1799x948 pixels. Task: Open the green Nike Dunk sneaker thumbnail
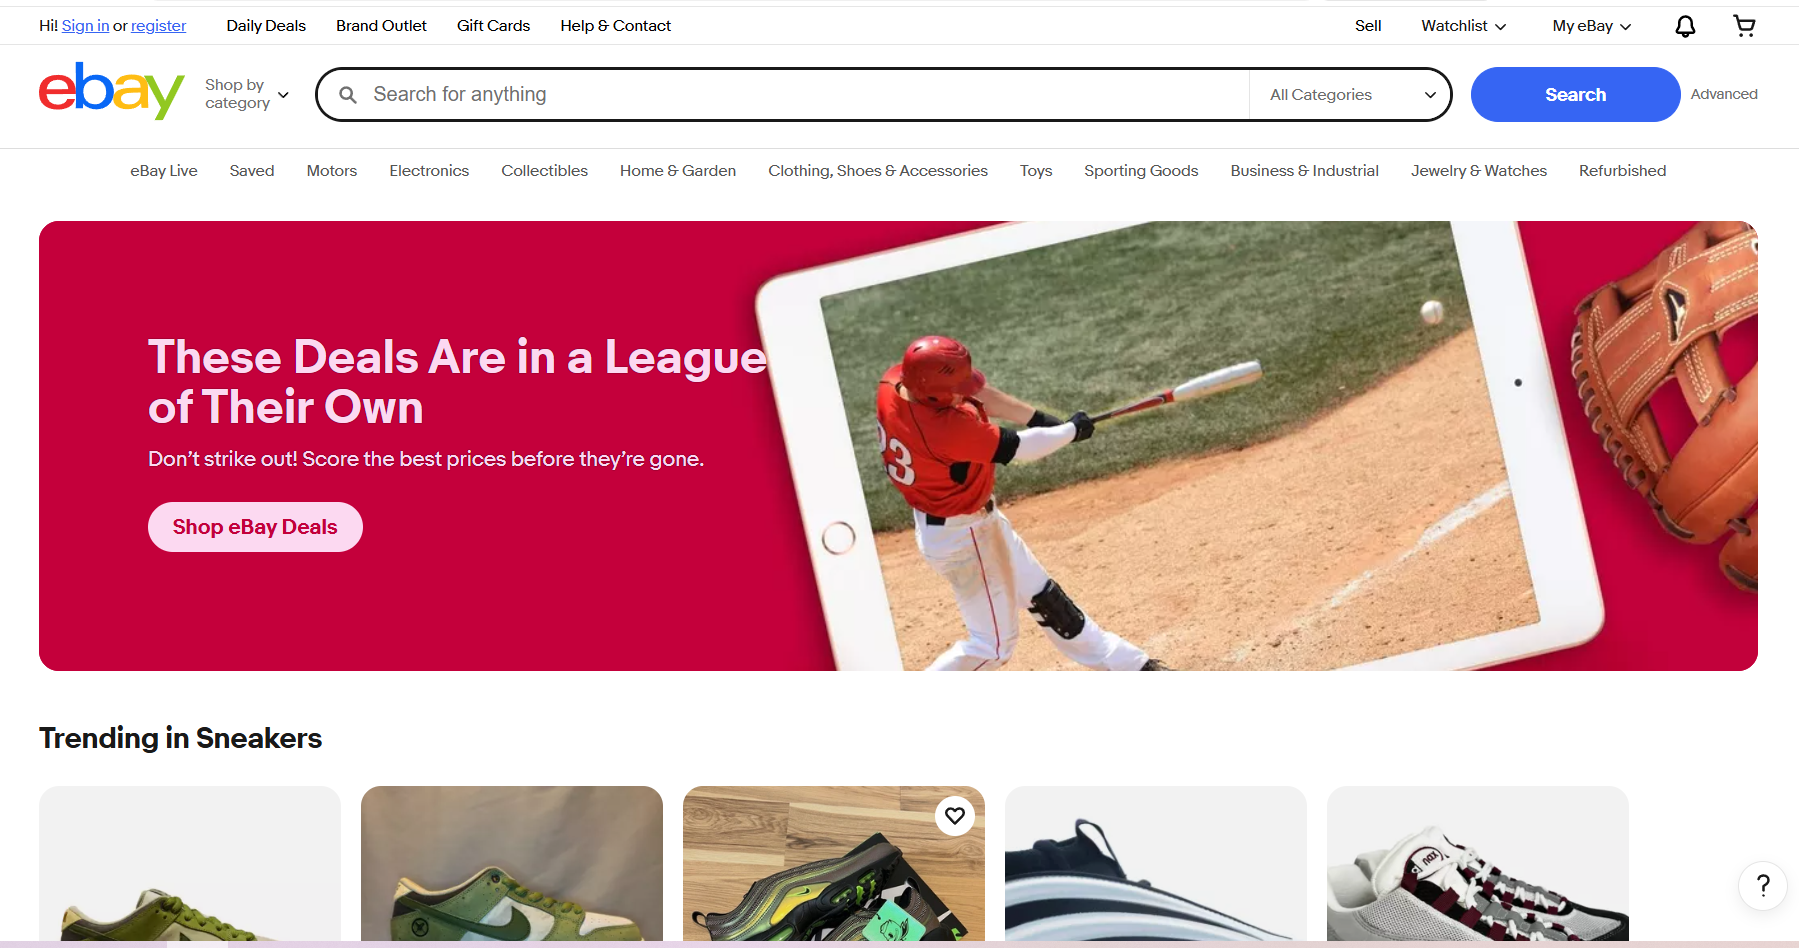[512, 864]
